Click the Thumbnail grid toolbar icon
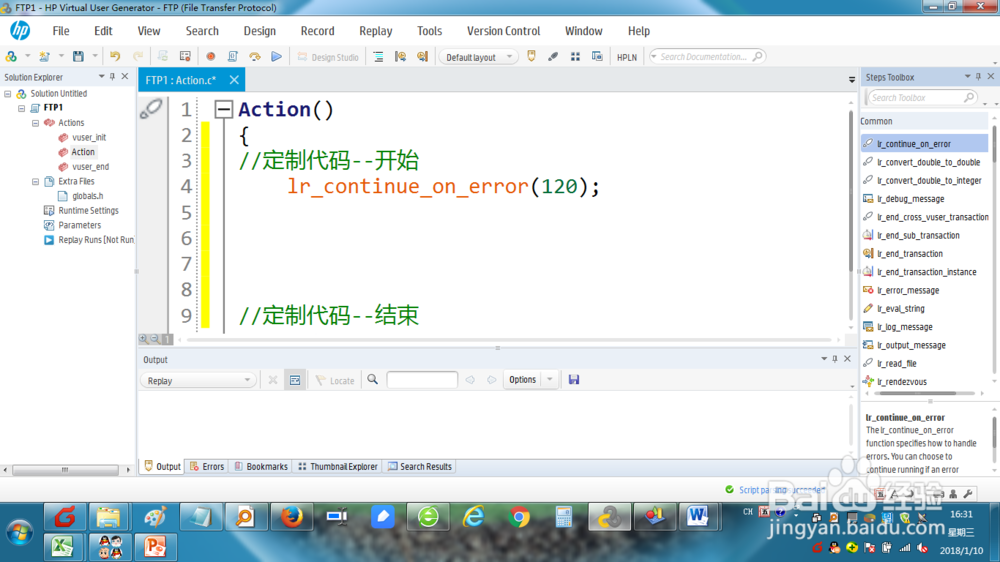Viewport: 1000px width, 562px height. (x=575, y=56)
